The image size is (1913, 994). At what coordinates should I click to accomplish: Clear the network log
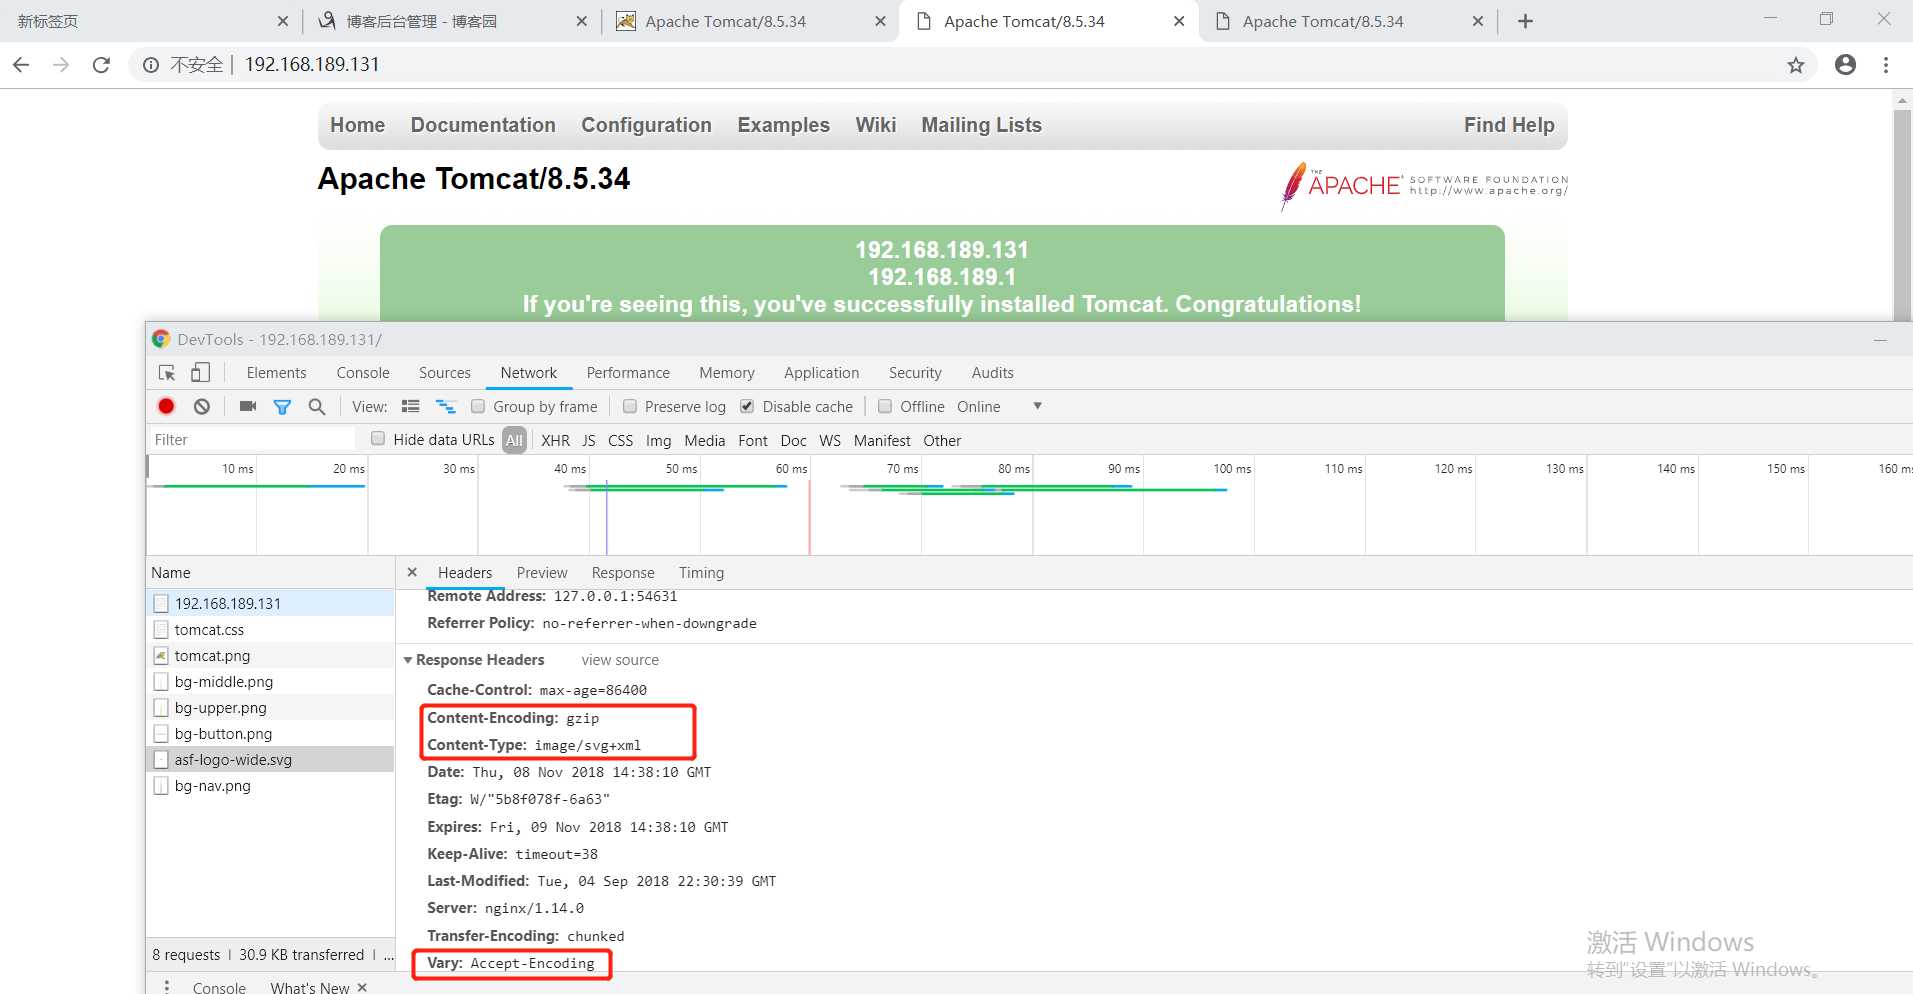click(x=202, y=406)
